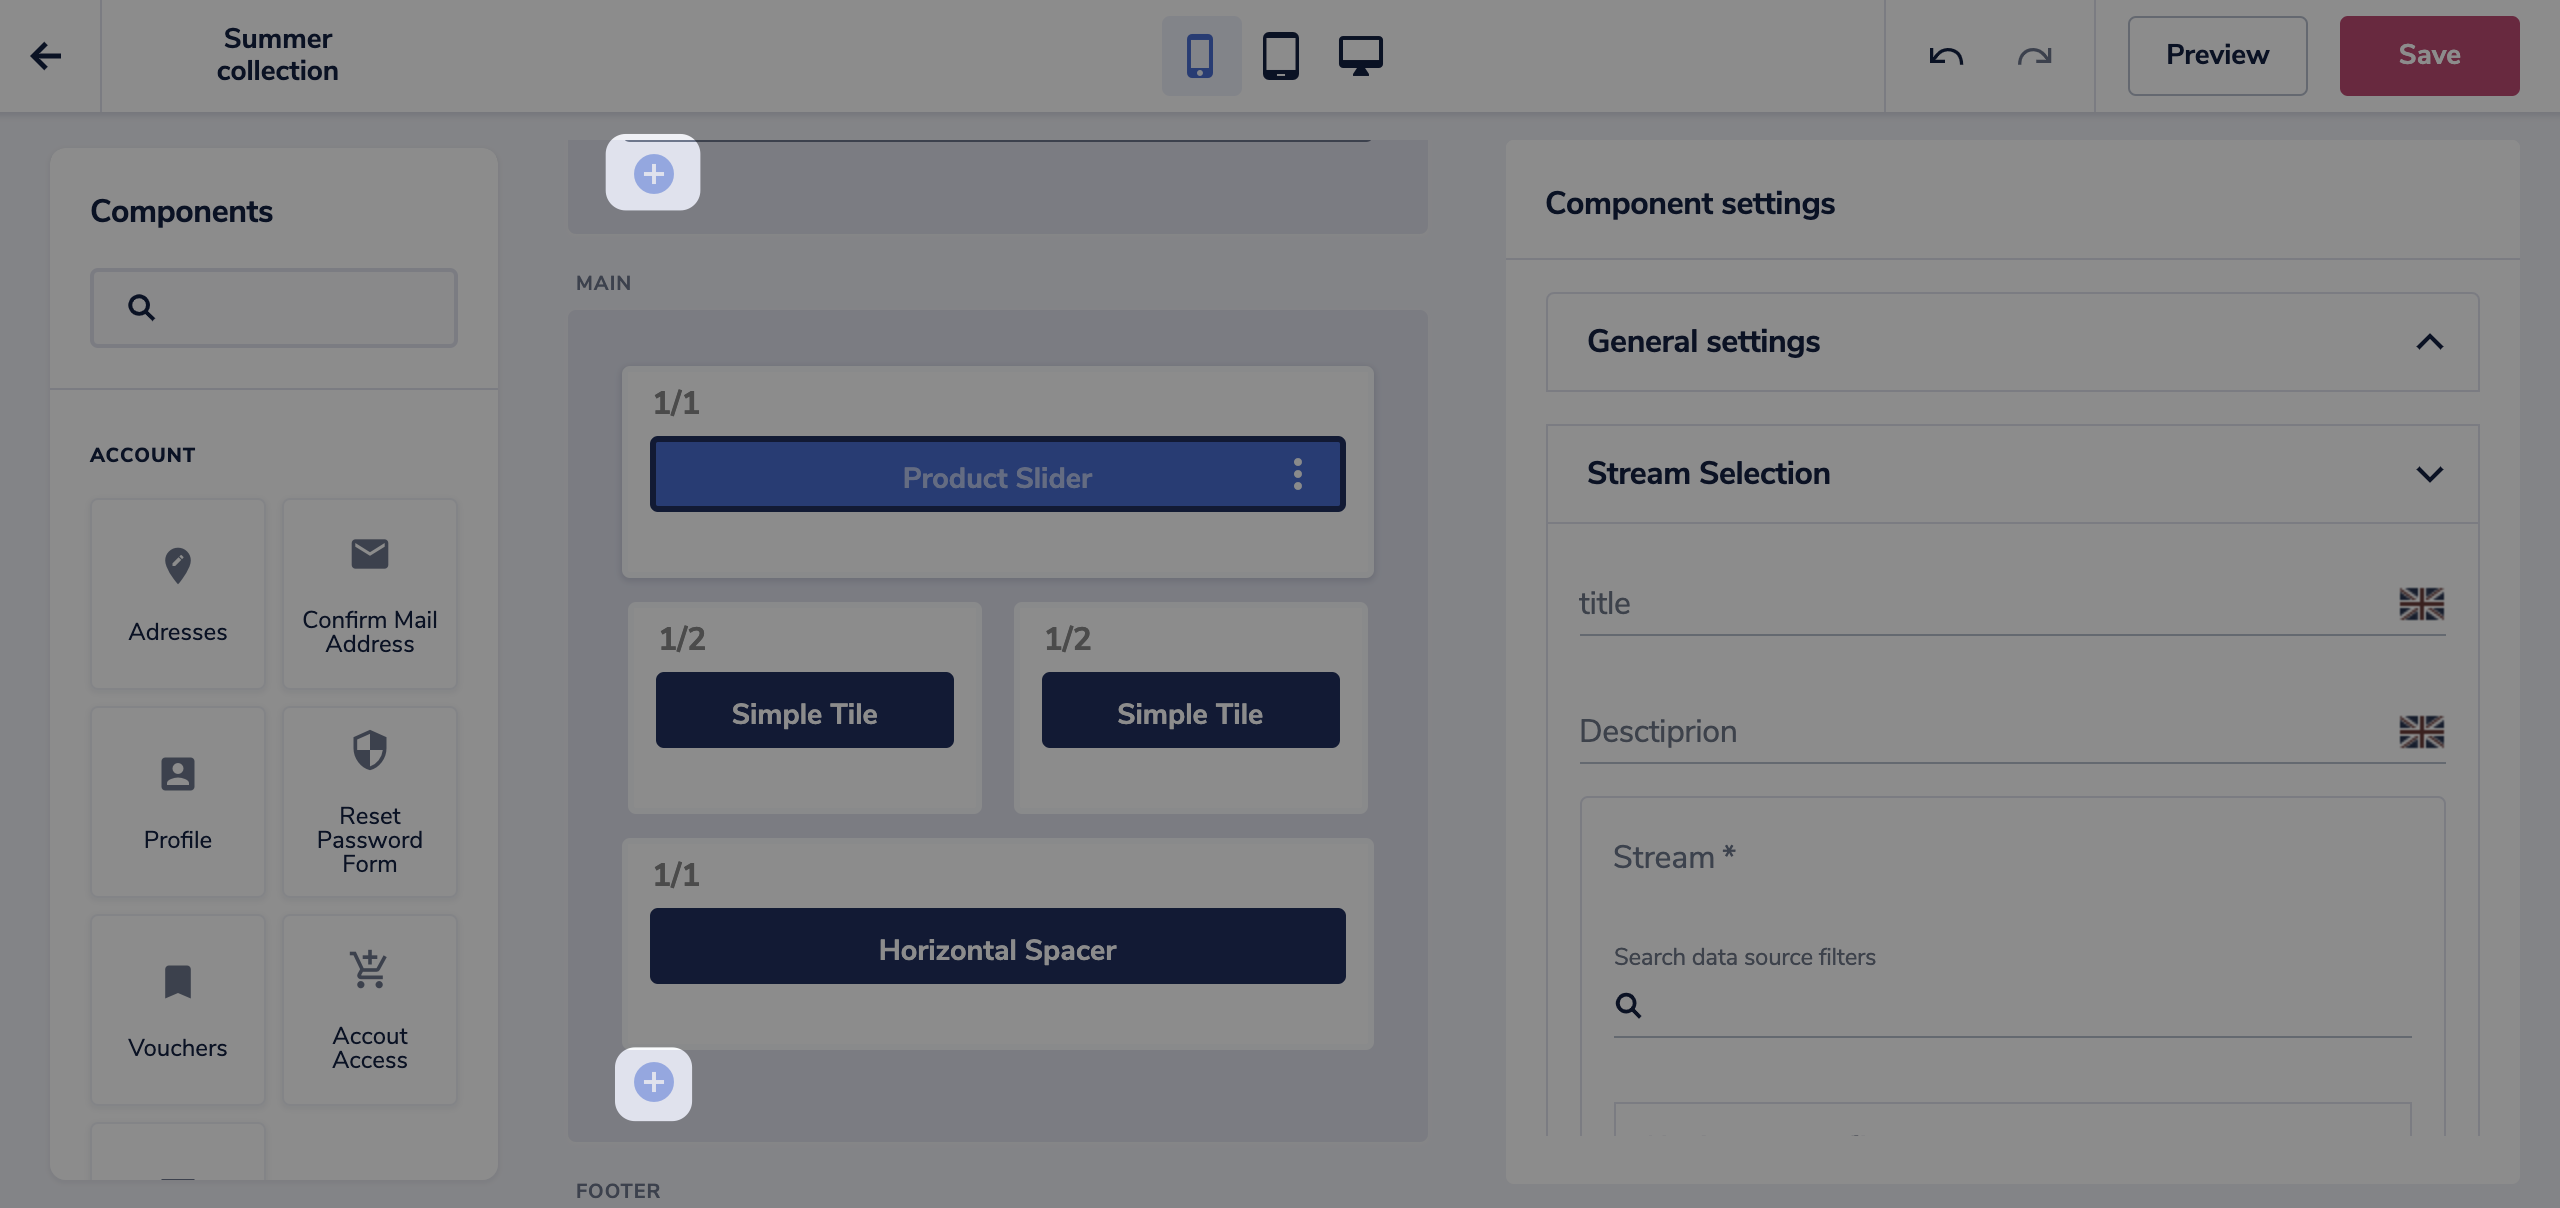This screenshot has width=2560, height=1208.
Task: Select the Reset Password Form component
Action: (370, 802)
